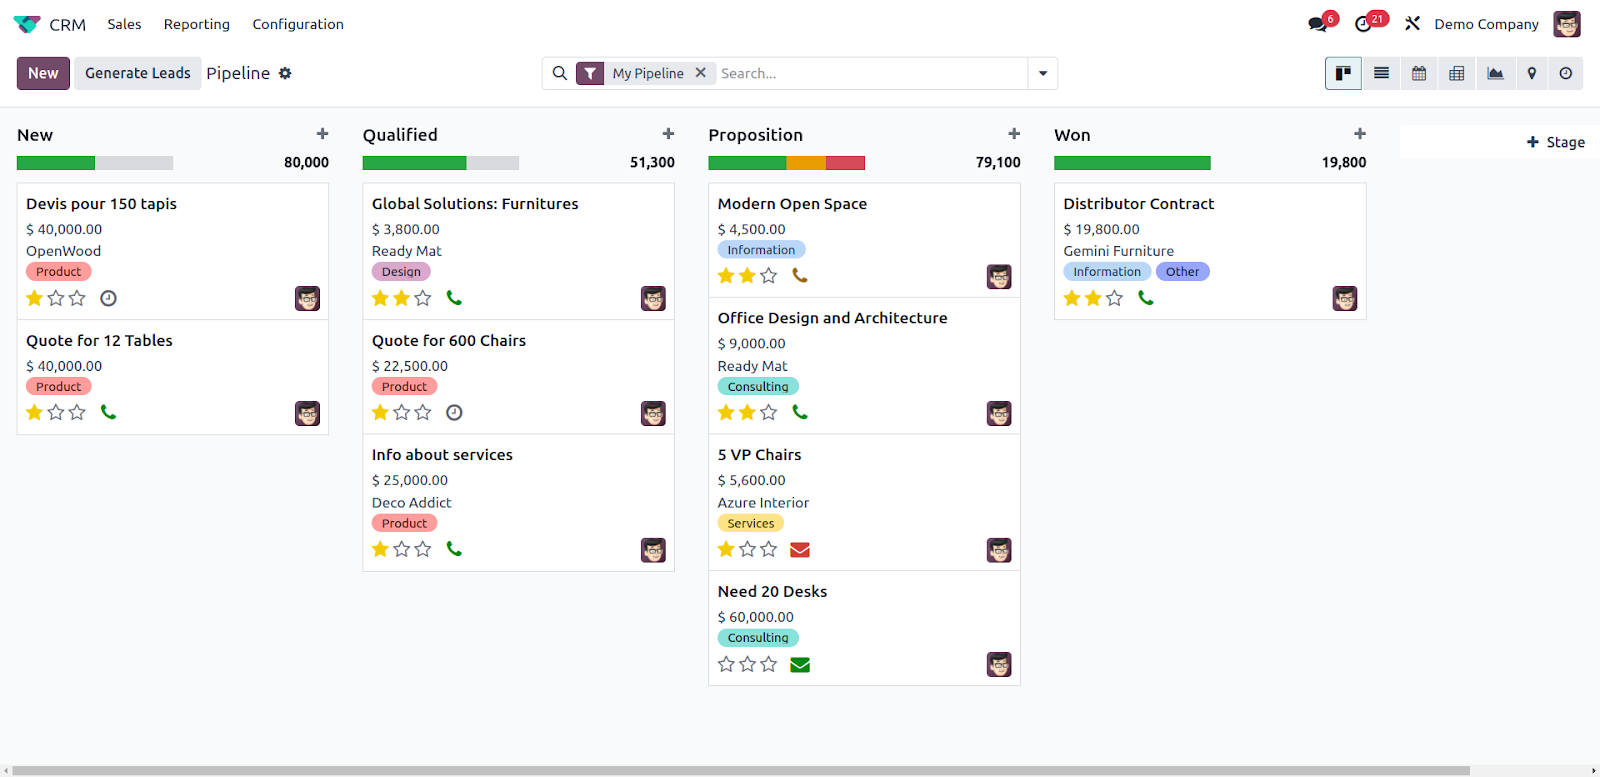Click Other tag on Distributor Contract
Screen dimensions: 1600x777
click(1182, 272)
